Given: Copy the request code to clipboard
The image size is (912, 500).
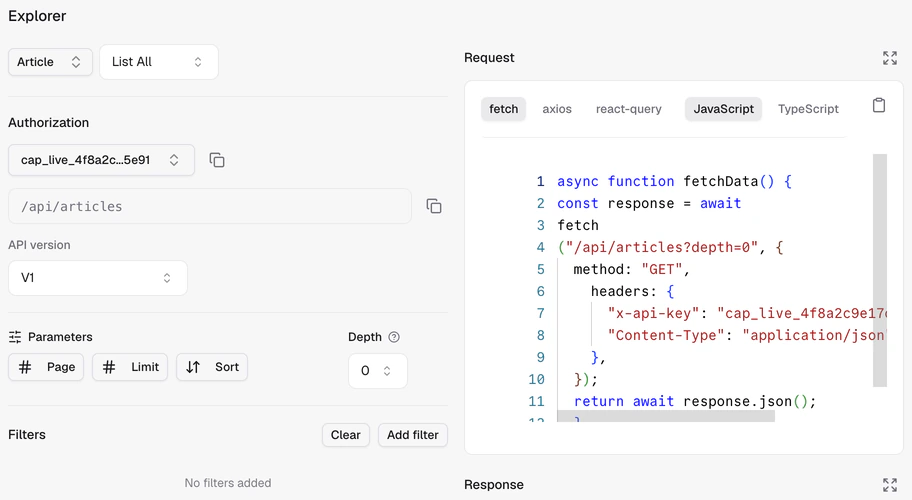Looking at the screenshot, I should 879,105.
